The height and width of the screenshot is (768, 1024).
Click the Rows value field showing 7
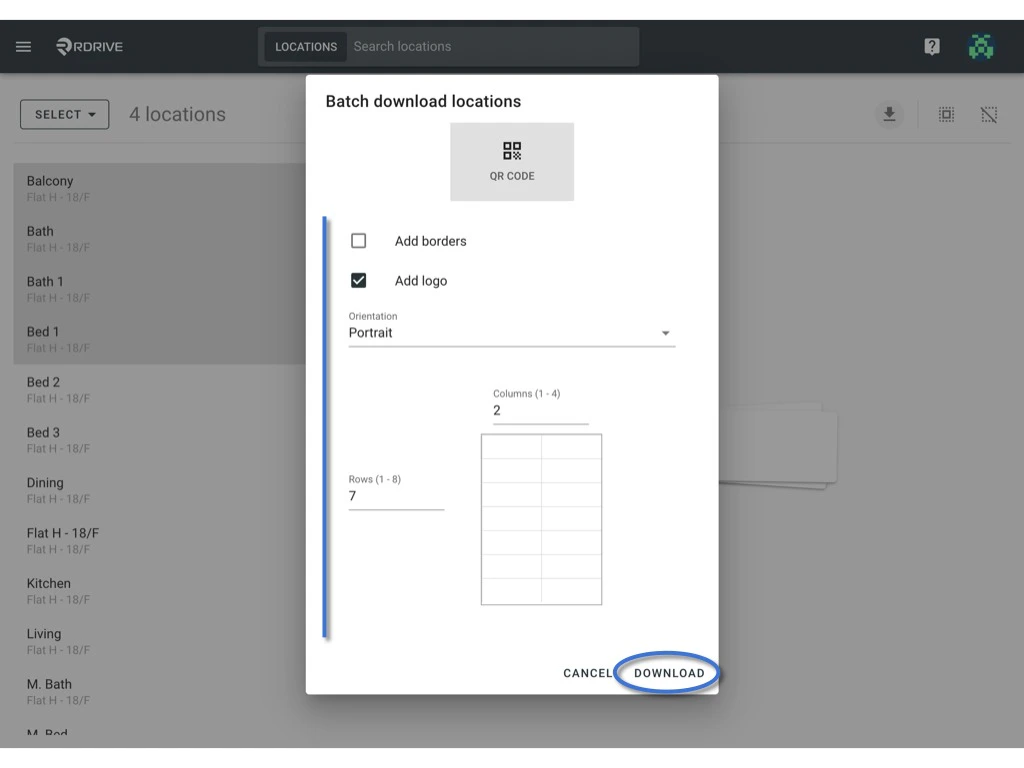(x=396, y=495)
